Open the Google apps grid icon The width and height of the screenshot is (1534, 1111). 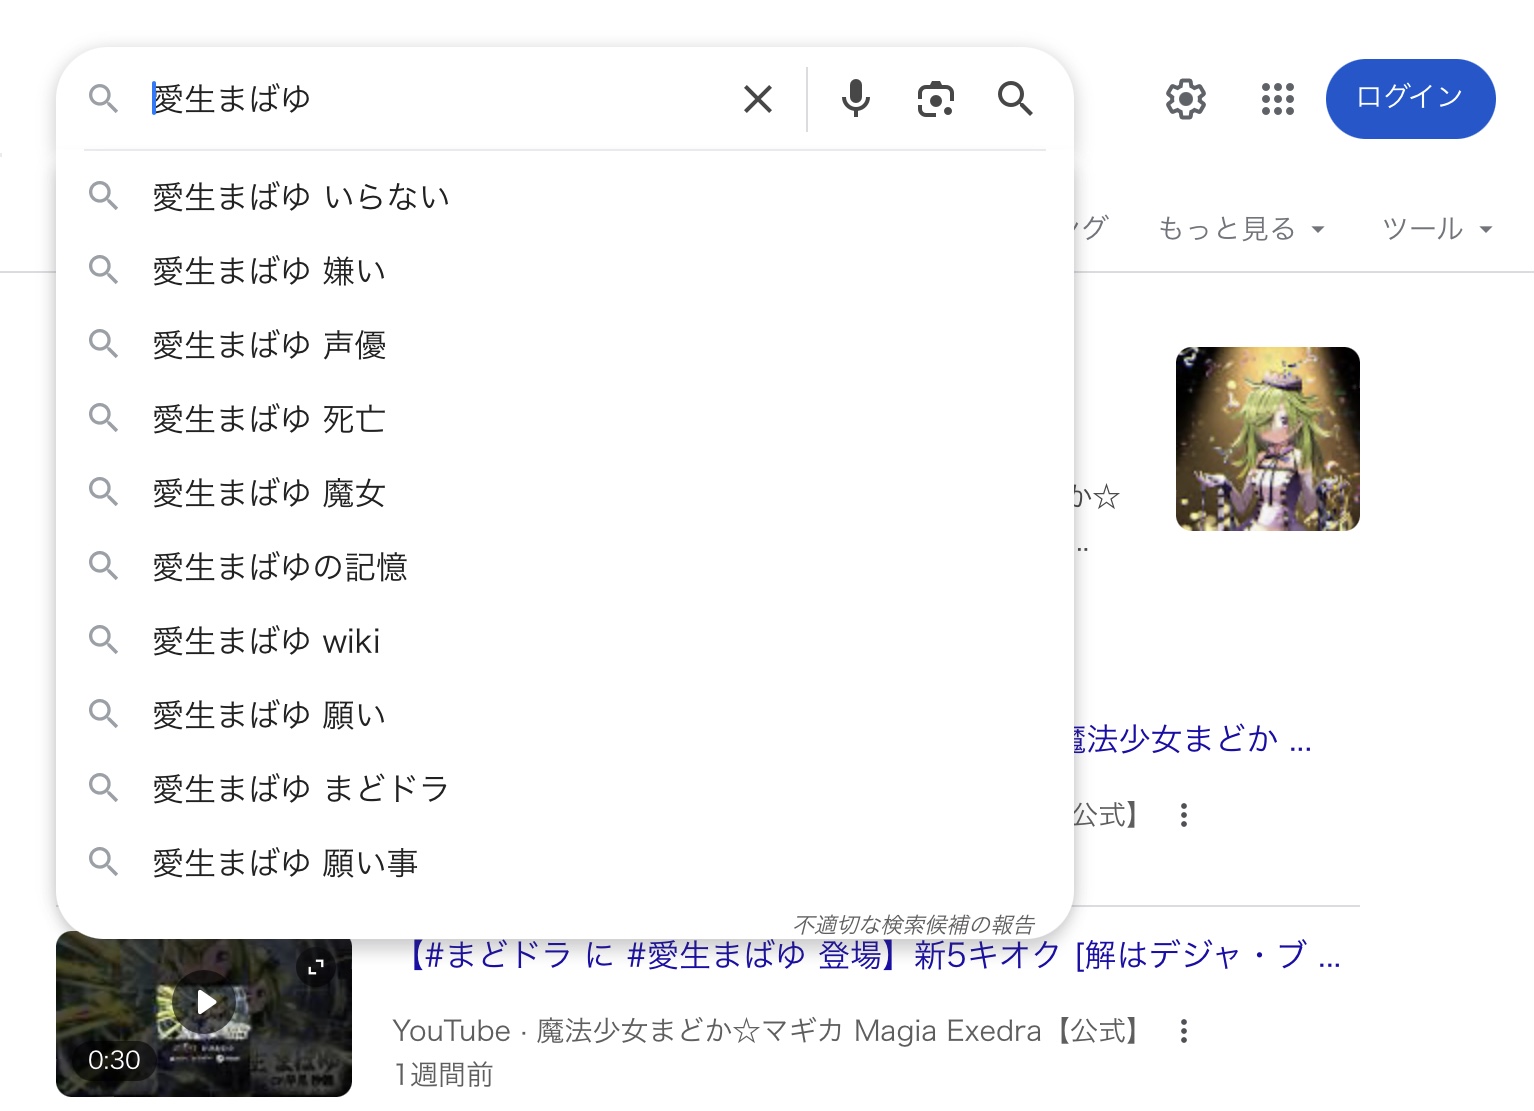point(1277,99)
